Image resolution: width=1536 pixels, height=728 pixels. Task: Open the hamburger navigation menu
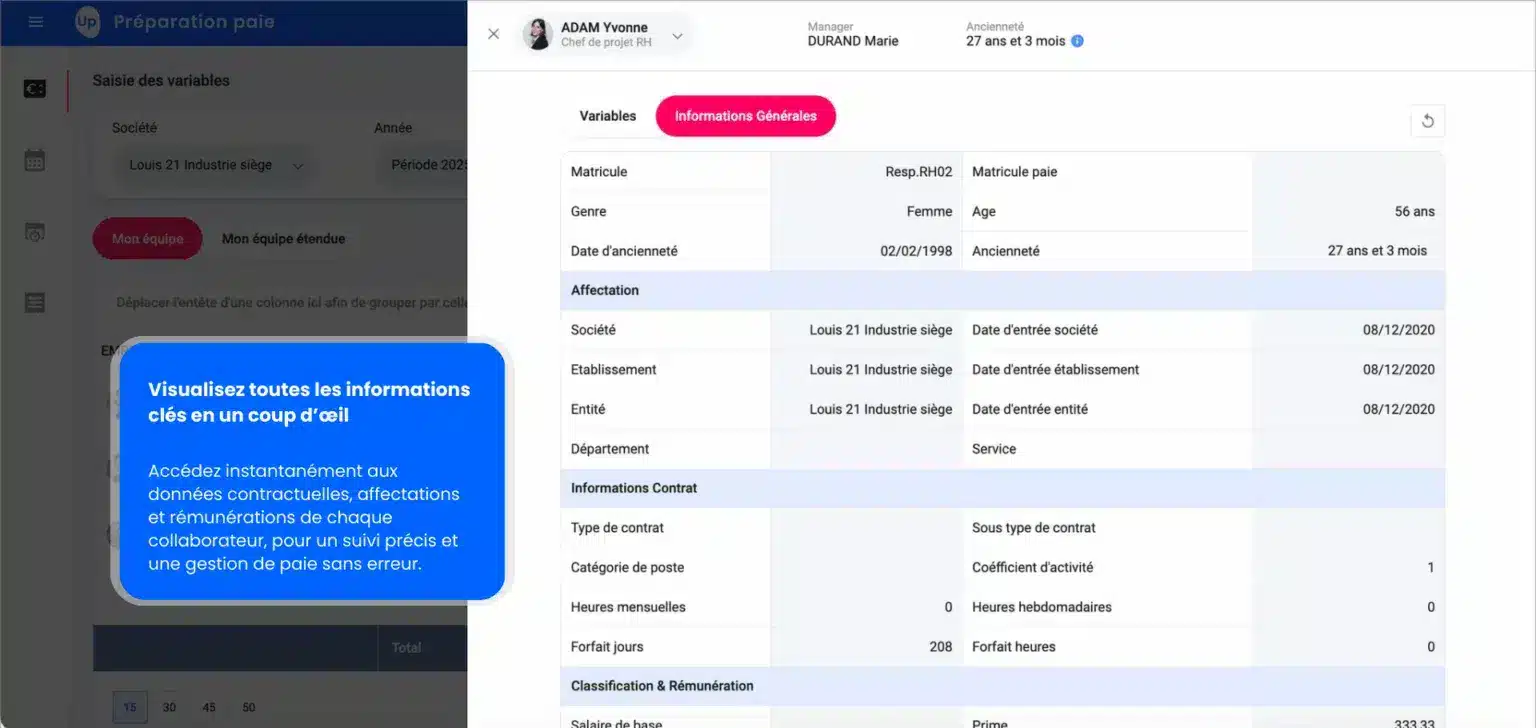coord(36,21)
